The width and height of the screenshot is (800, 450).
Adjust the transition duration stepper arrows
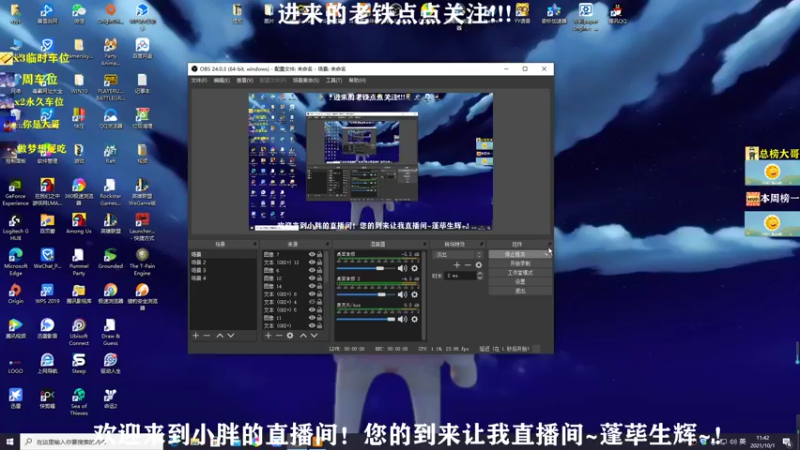(480, 276)
